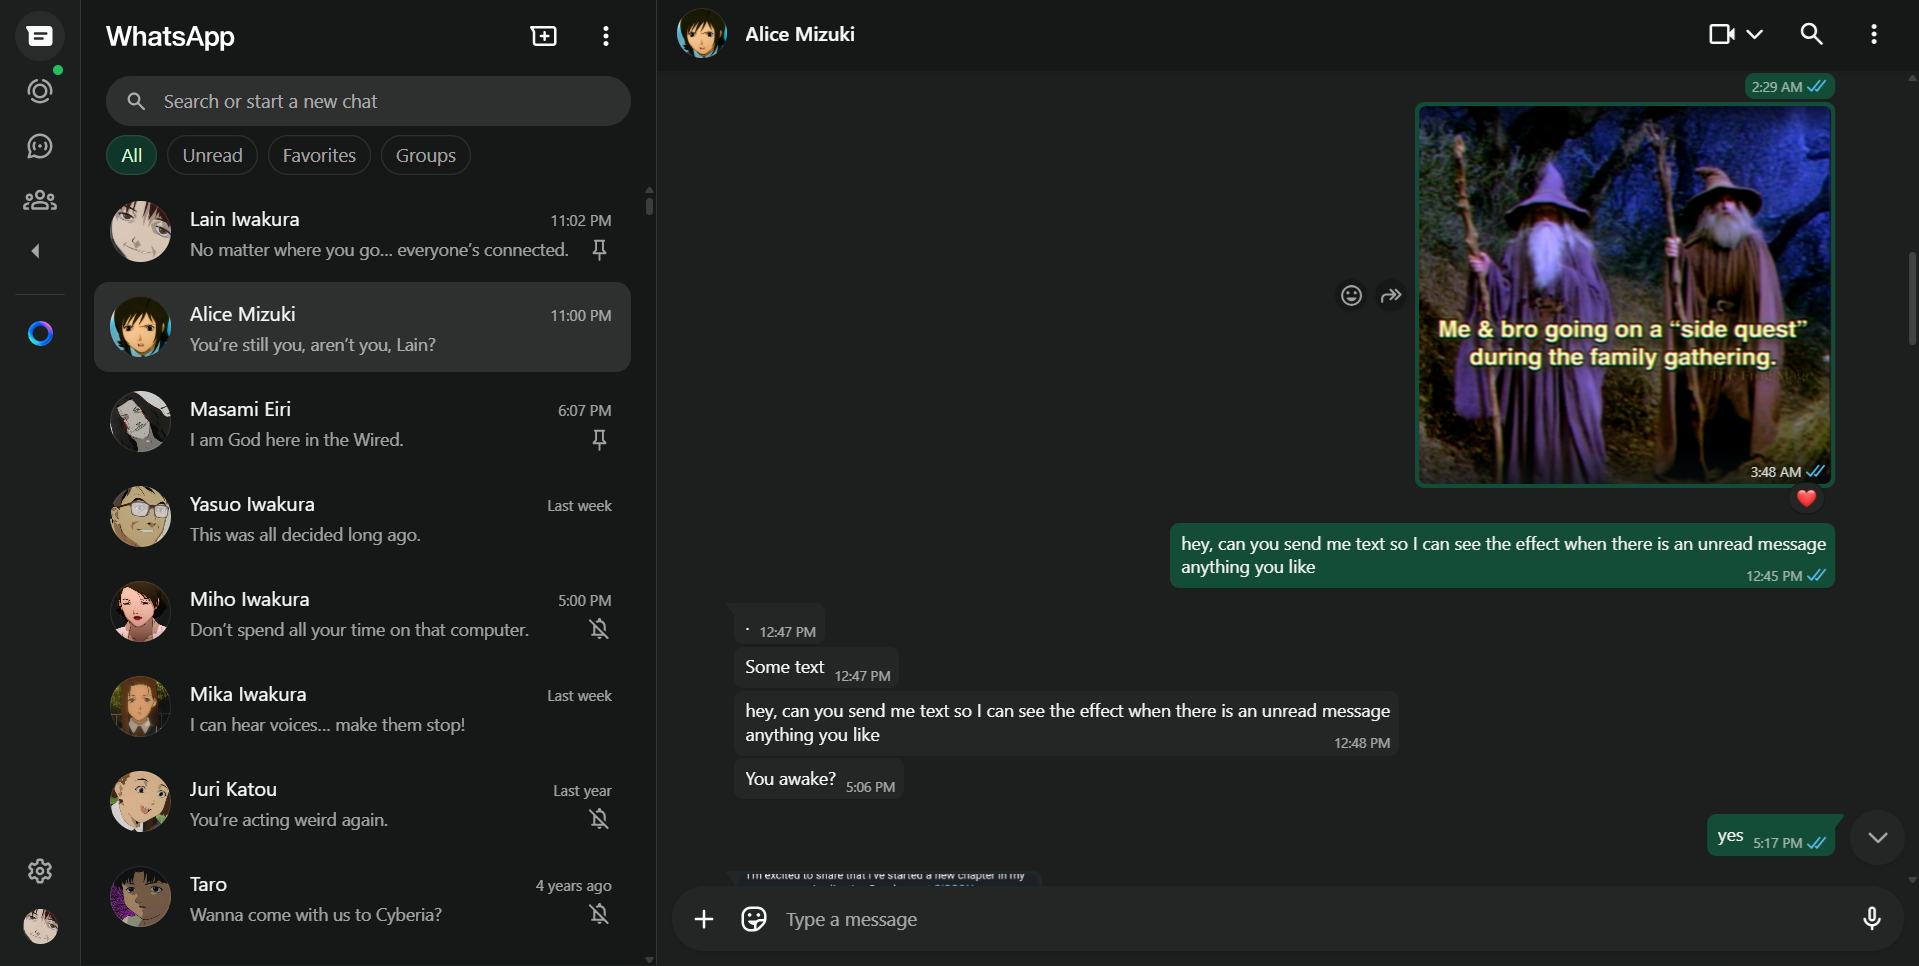The width and height of the screenshot is (1919, 966).
Task: Select the All filter tab
Action: (x=132, y=155)
